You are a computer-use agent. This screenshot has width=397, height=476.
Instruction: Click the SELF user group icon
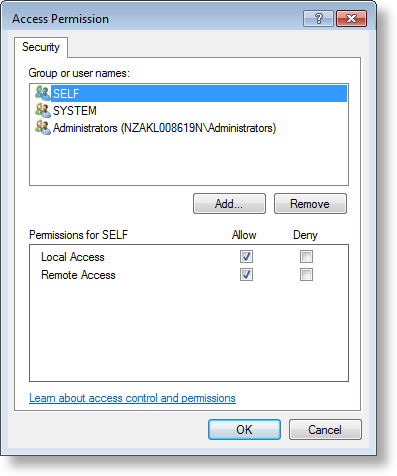(x=43, y=93)
